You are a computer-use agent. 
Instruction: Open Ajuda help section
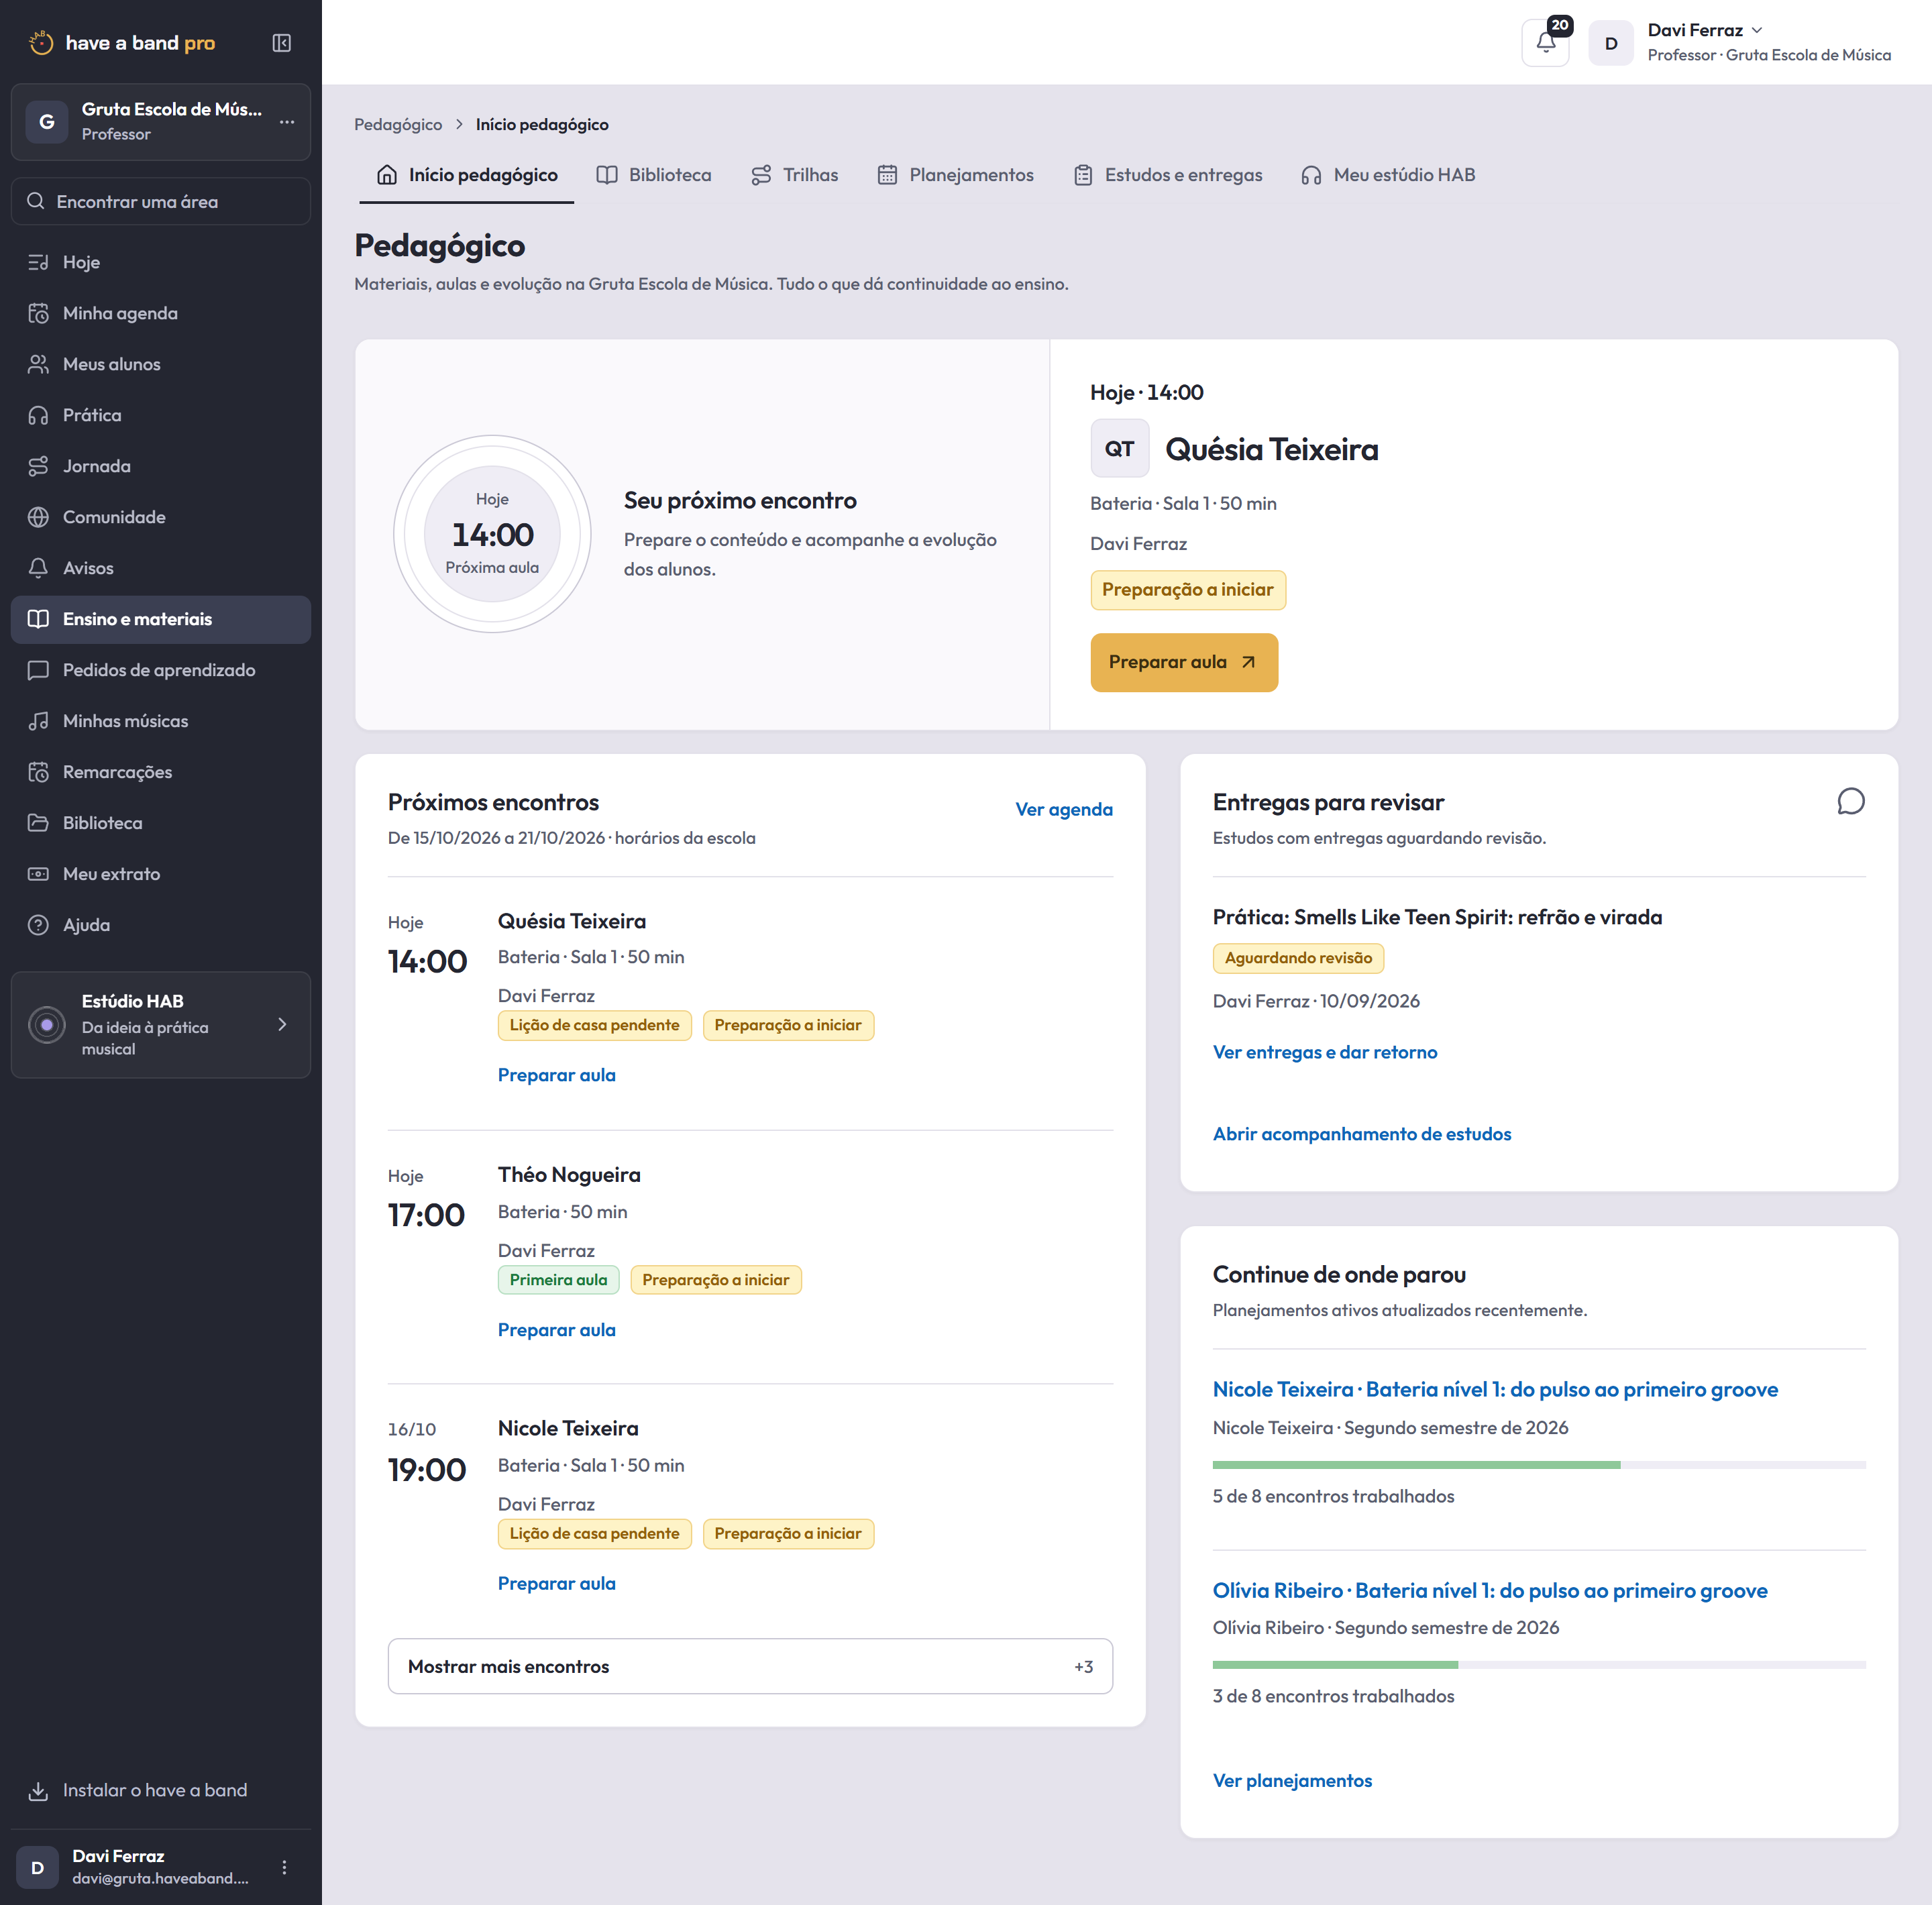pos(161,925)
